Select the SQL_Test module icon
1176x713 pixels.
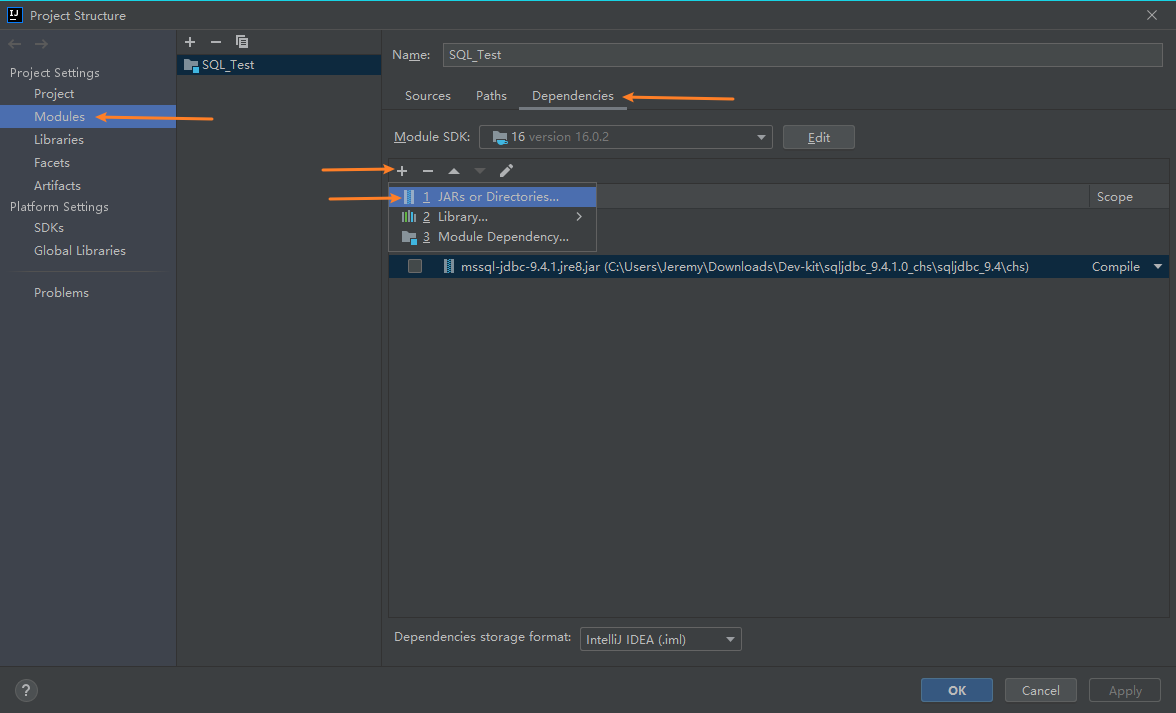191,64
